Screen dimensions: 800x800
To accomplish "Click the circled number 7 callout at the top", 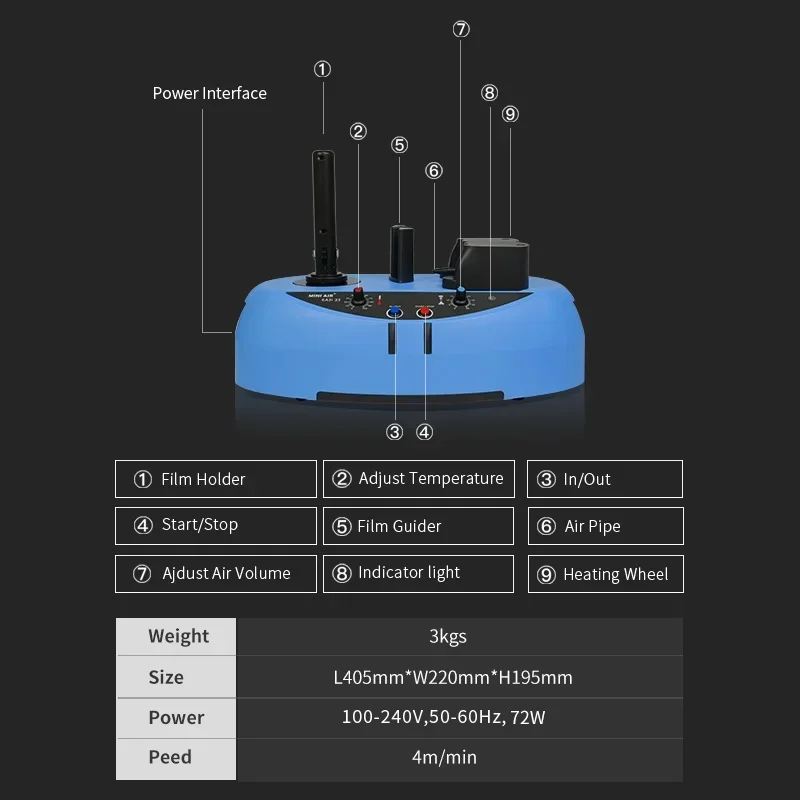I will [x=461, y=30].
